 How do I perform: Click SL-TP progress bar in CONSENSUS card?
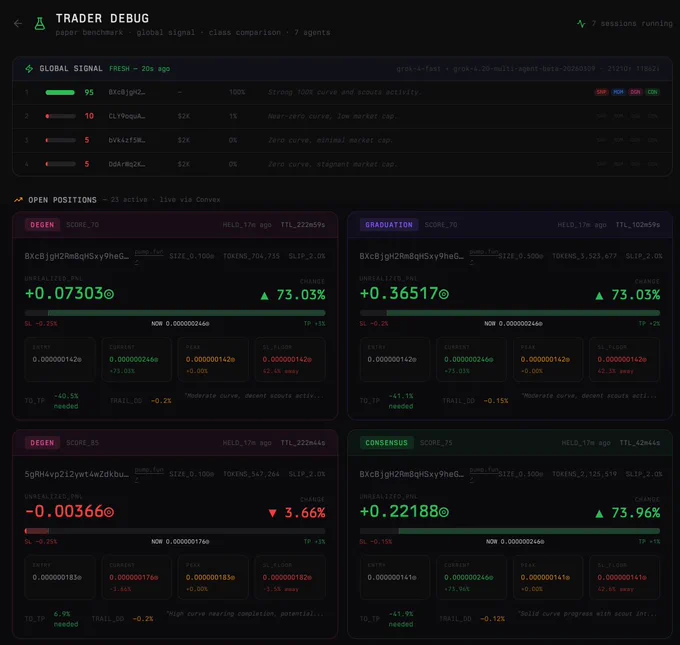[x=510, y=531]
